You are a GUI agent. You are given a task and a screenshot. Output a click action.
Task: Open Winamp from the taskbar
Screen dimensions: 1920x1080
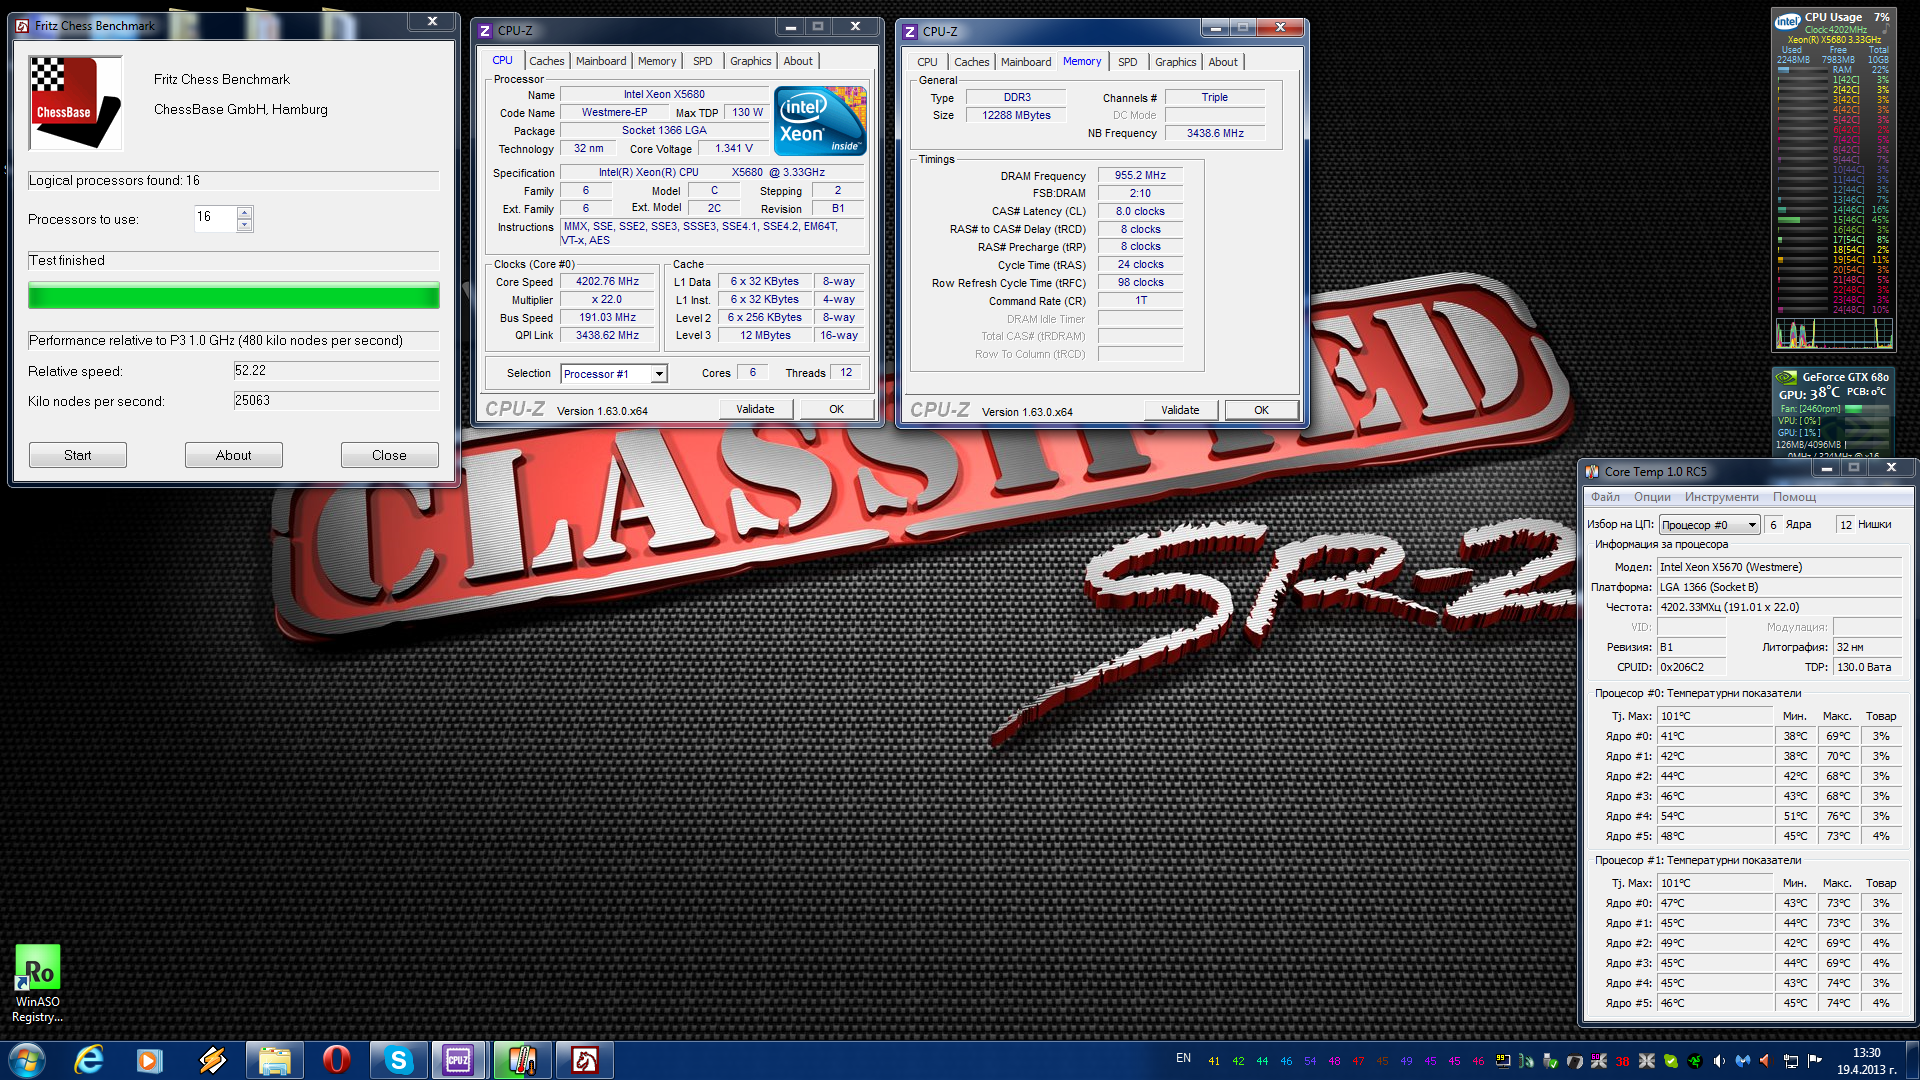coord(212,1060)
